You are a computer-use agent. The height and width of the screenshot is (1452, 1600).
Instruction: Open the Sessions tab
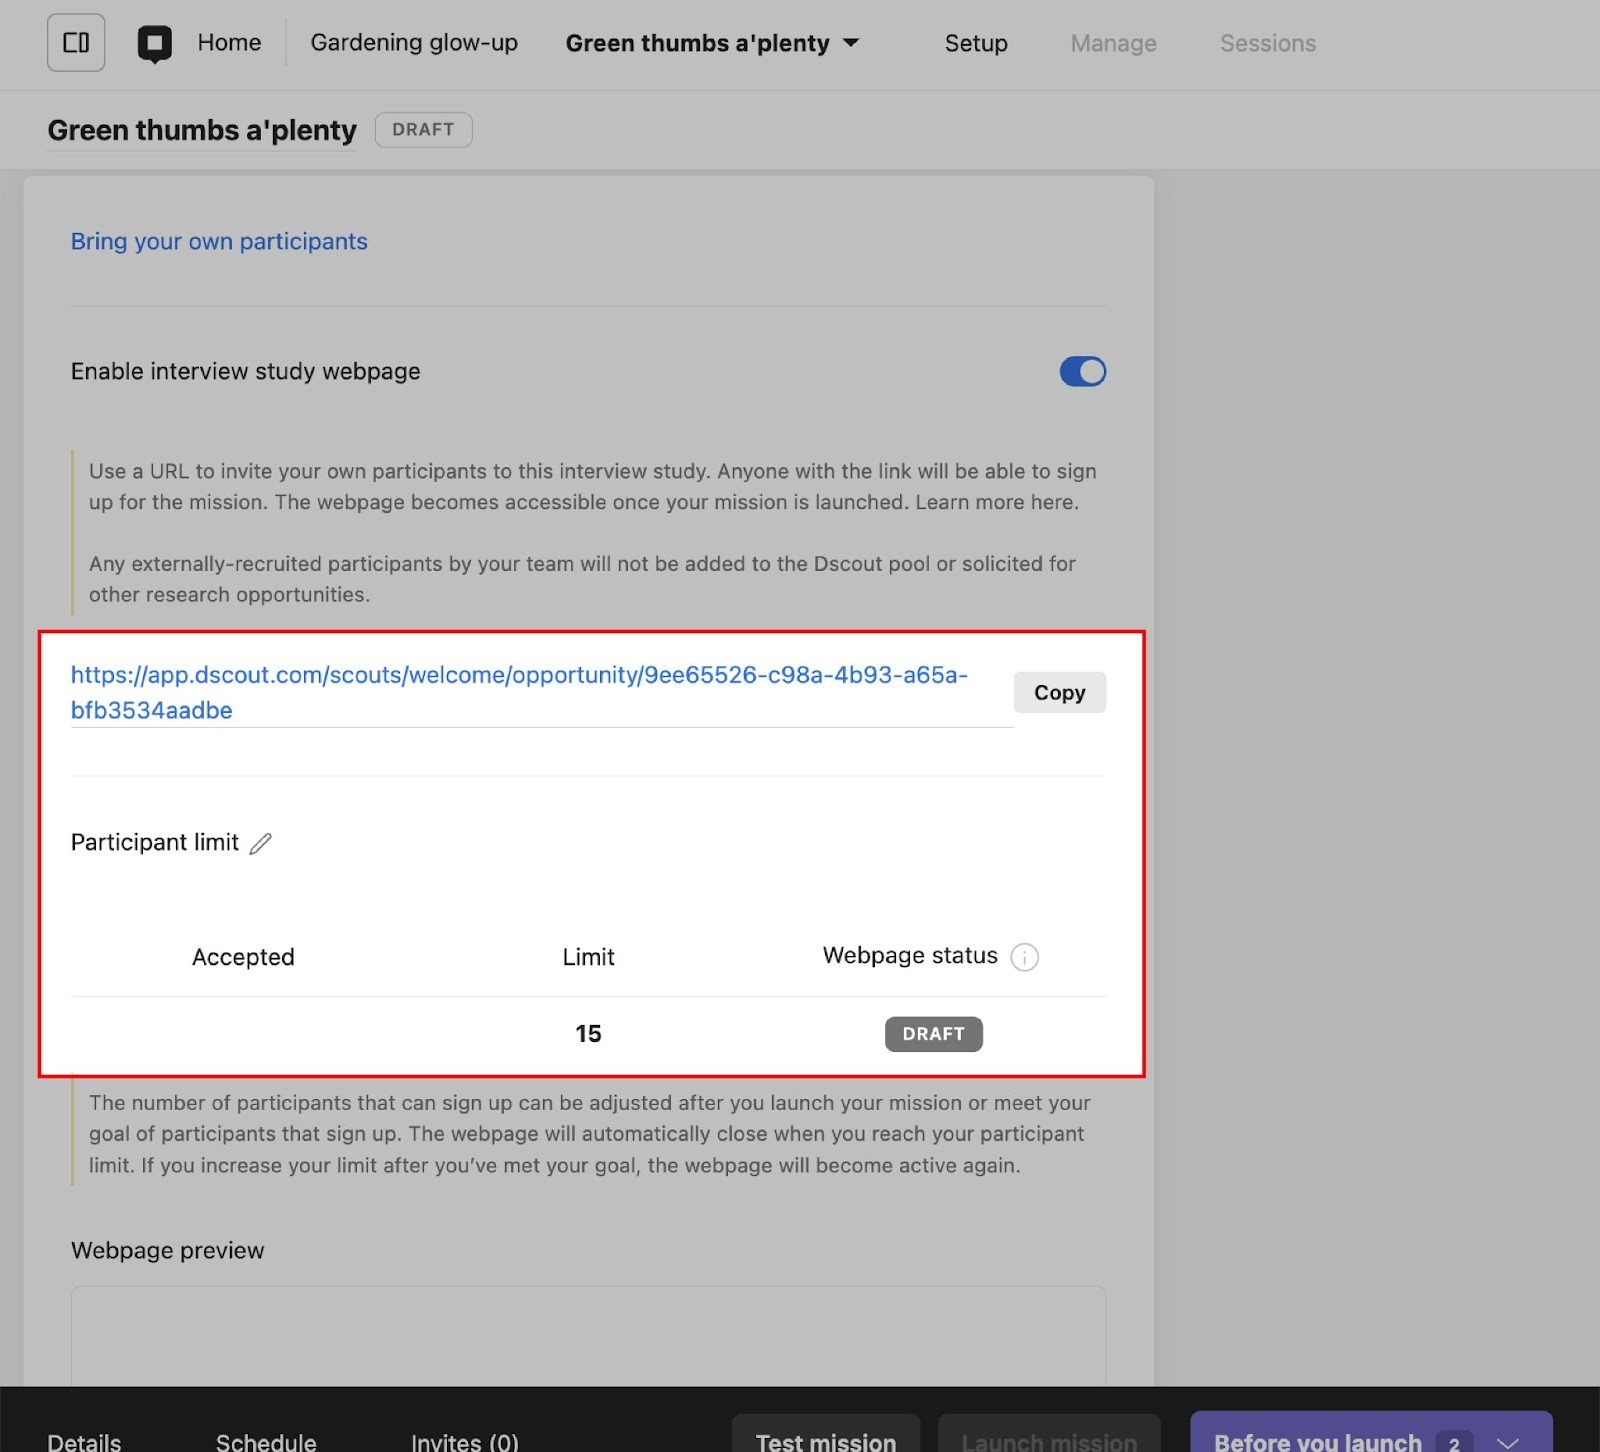pyautogui.click(x=1267, y=43)
